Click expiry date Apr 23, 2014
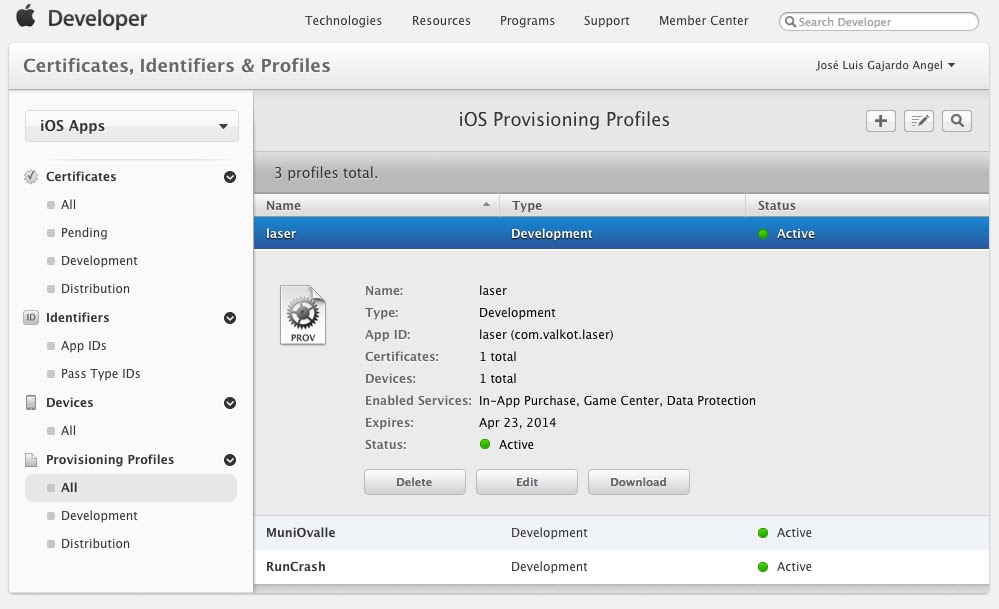This screenshot has height=609, width=999. (x=517, y=422)
